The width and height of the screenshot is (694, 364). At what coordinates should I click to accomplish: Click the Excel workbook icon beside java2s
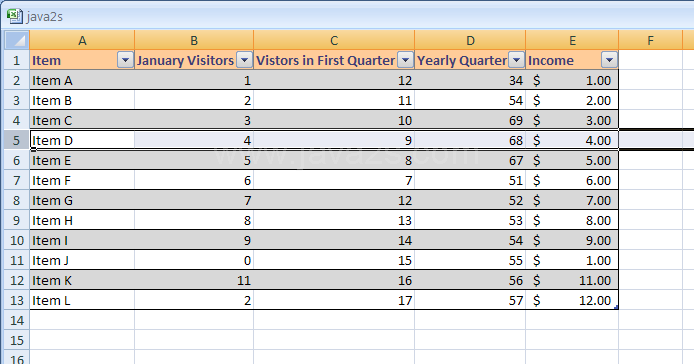pos(15,16)
